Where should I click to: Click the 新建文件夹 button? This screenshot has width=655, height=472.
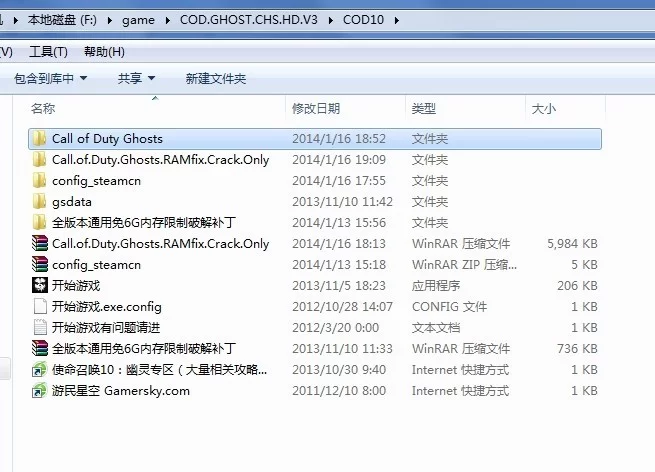click(x=216, y=79)
